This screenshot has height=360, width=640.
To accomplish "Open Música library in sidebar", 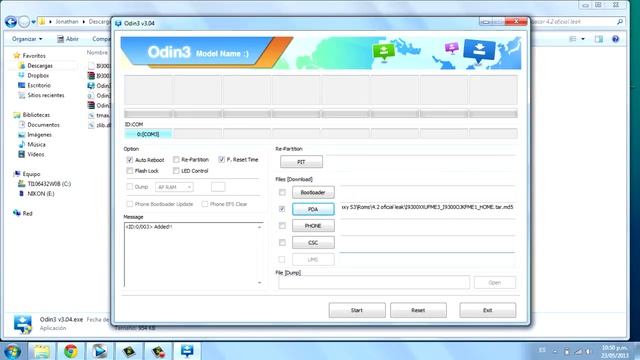I will point(36,144).
